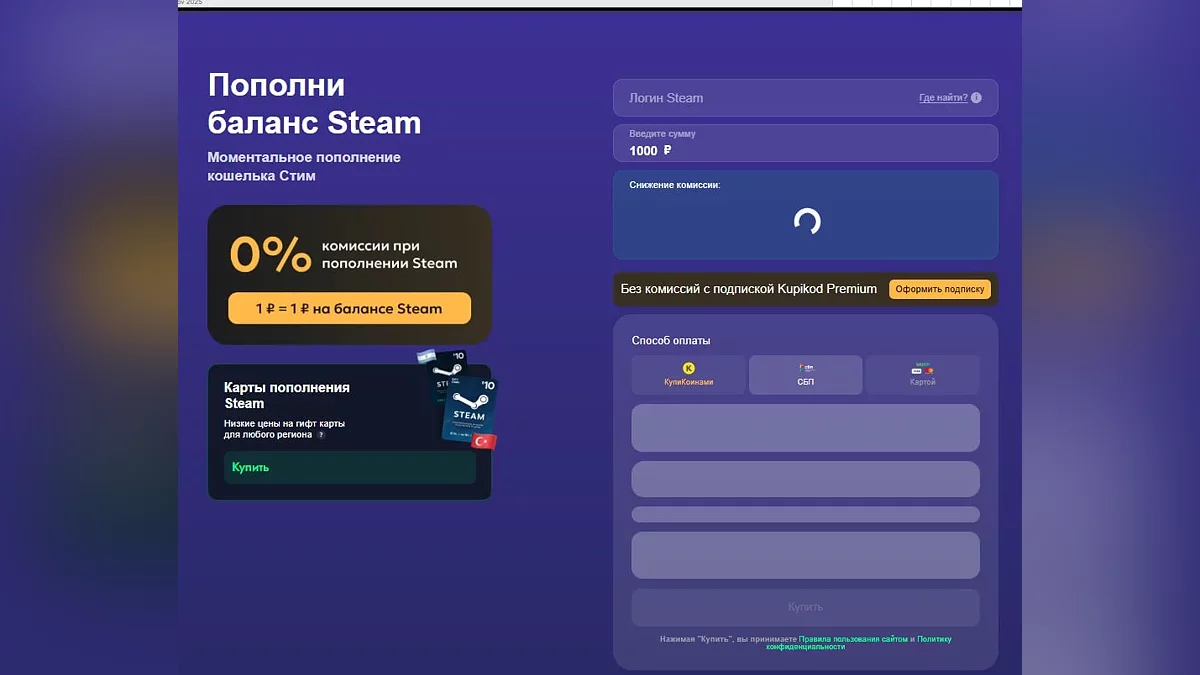Screen dimensions: 1200x675
Task: Open Политику конфиденциальности link
Action: [859, 642]
